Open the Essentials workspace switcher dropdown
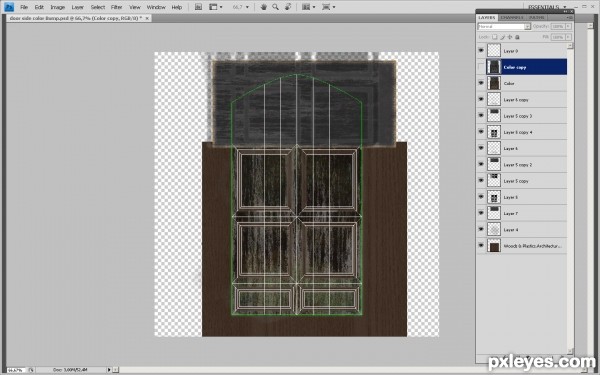Viewport: 600px width, 375px height. pyautogui.click(x=547, y=7)
